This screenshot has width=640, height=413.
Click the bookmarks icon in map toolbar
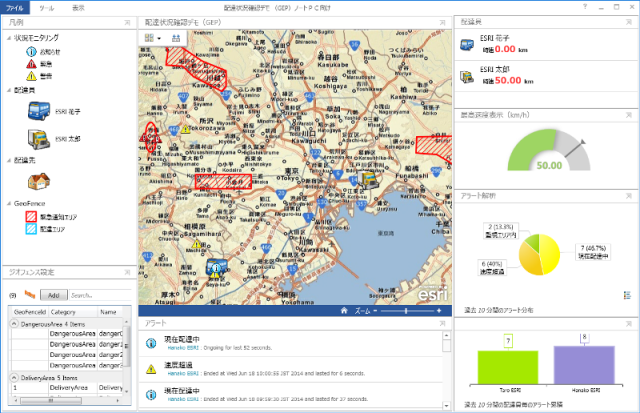pyautogui.click(x=176, y=38)
